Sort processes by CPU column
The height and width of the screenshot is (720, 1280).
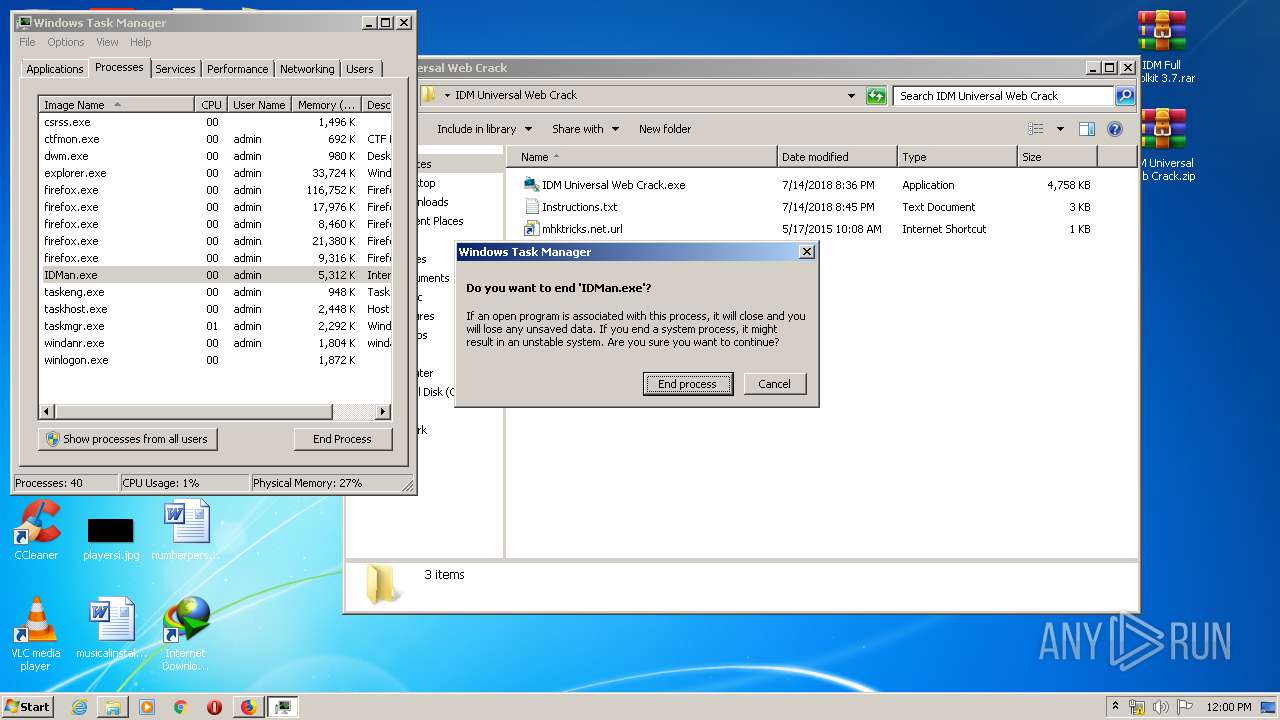tap(211, 105)
